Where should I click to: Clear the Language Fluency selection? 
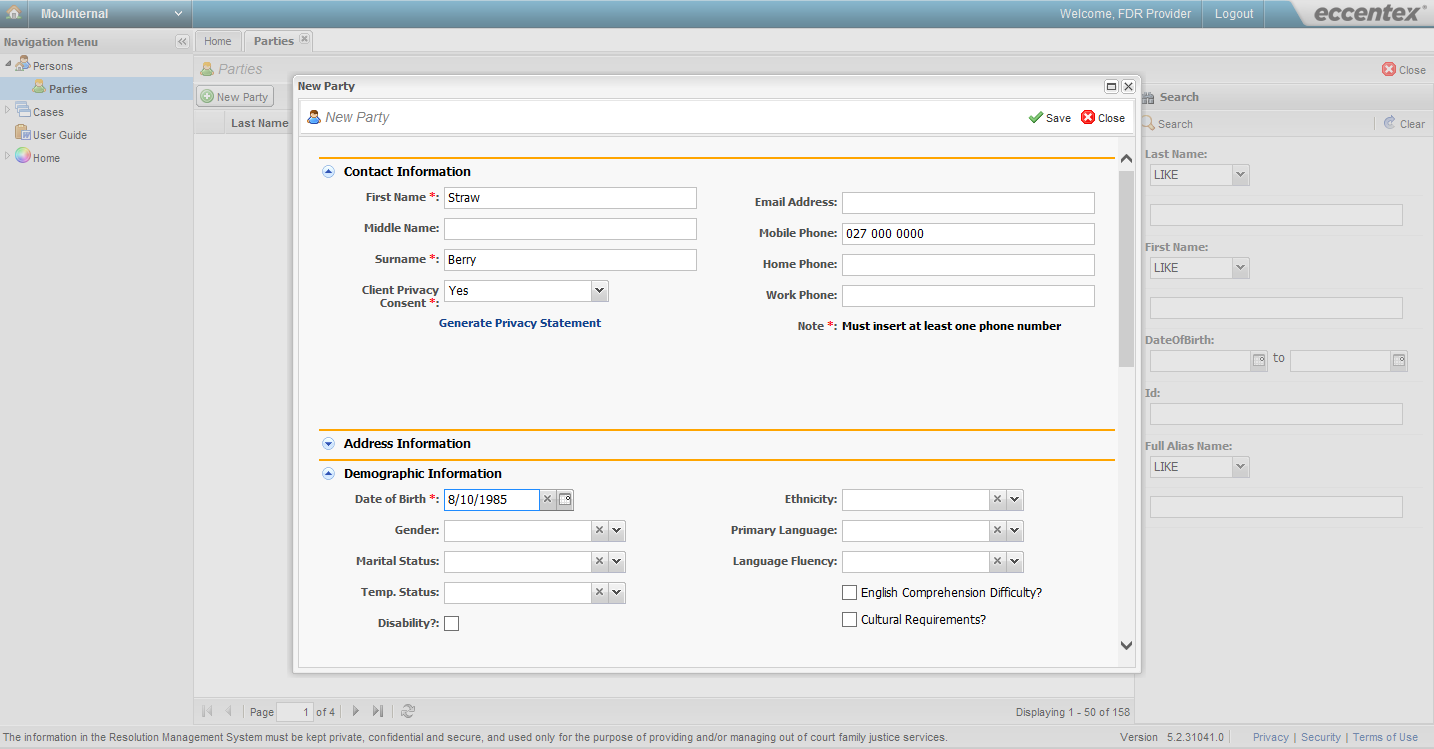coord(997,562)
